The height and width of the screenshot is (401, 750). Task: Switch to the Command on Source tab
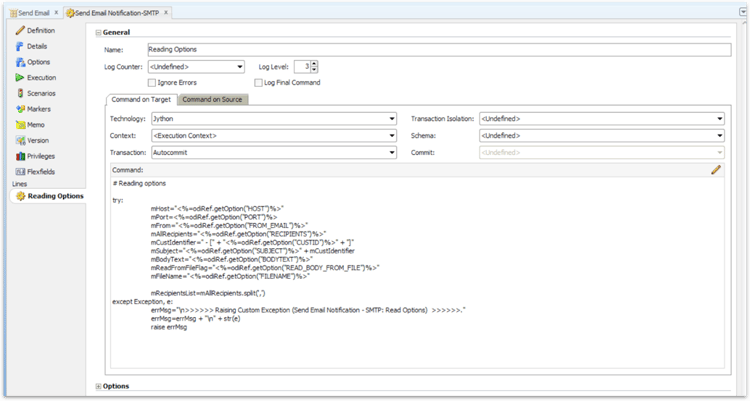click(x=213, y=99)
